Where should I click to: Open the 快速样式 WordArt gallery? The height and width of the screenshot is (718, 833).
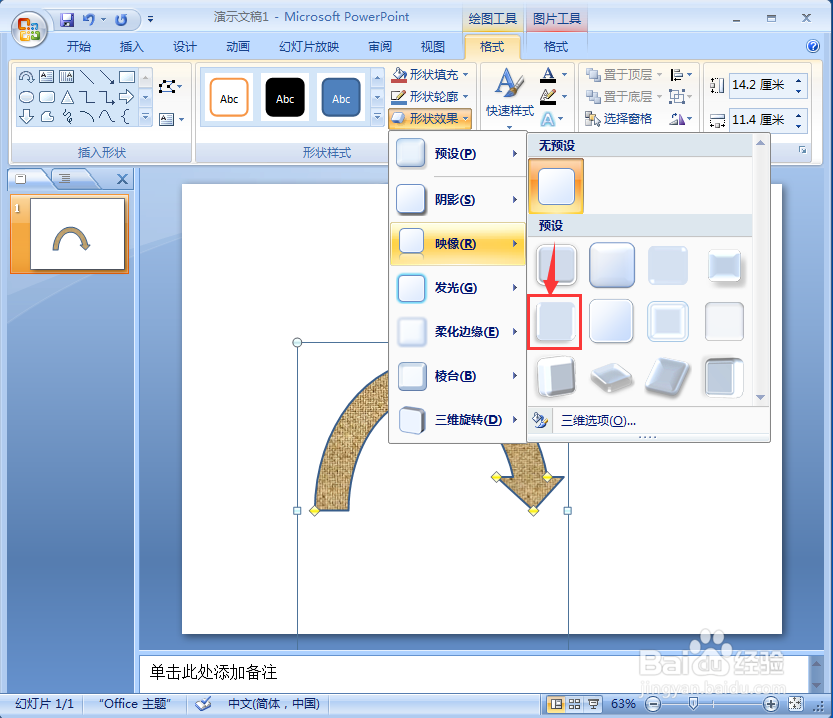pos(509,98)
